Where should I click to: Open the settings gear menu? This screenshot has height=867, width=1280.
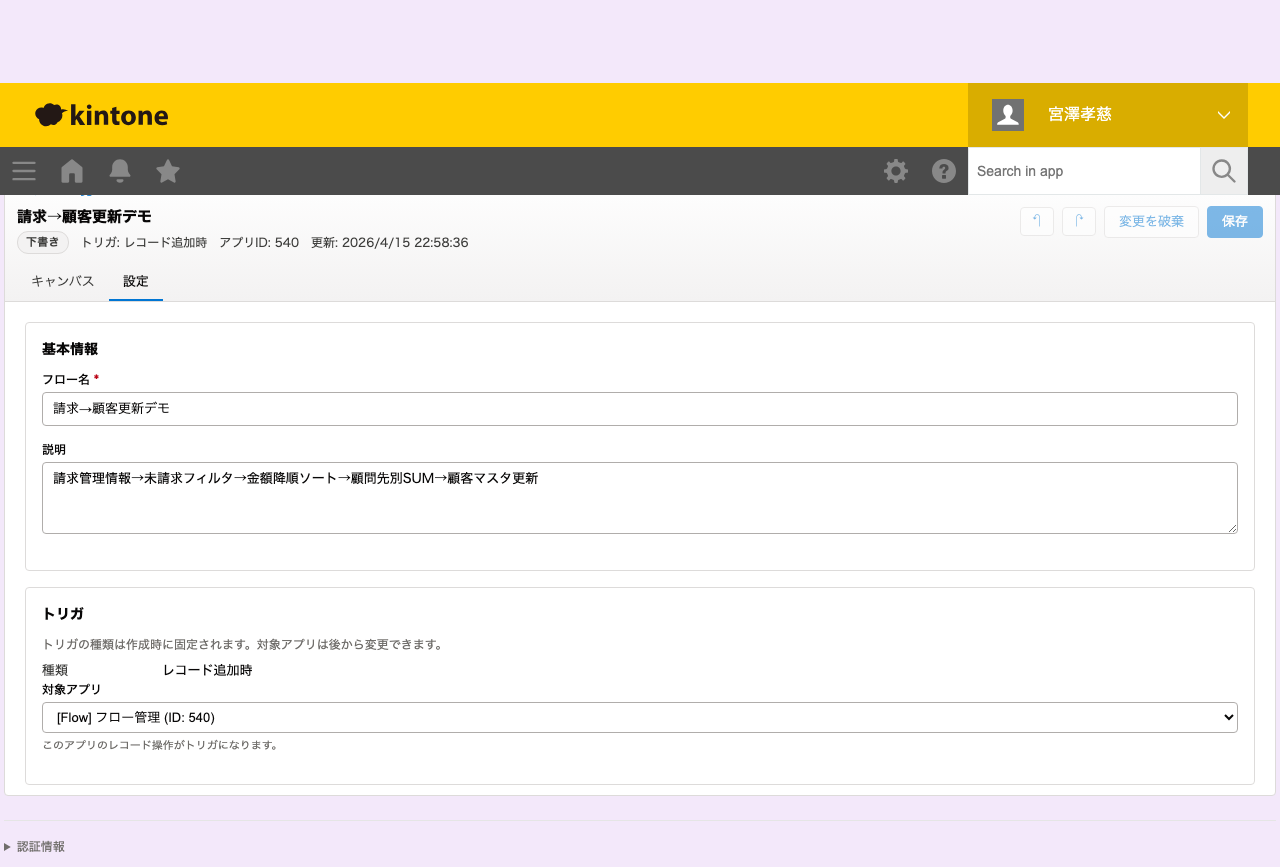tap(896, 171)
